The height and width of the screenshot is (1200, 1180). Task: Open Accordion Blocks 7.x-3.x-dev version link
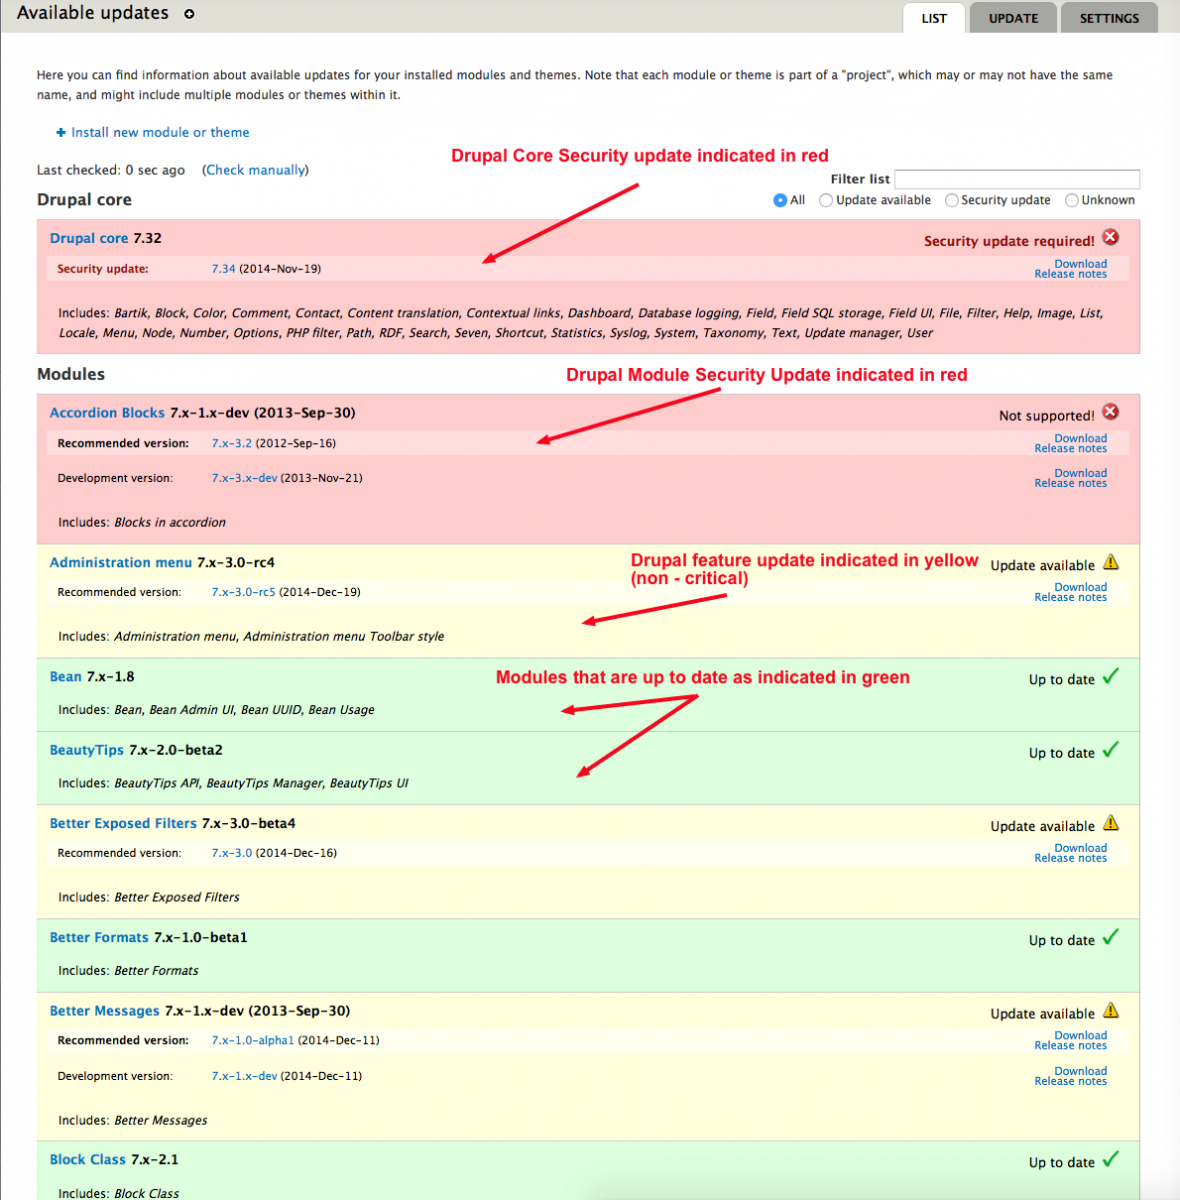click(244, 478)
